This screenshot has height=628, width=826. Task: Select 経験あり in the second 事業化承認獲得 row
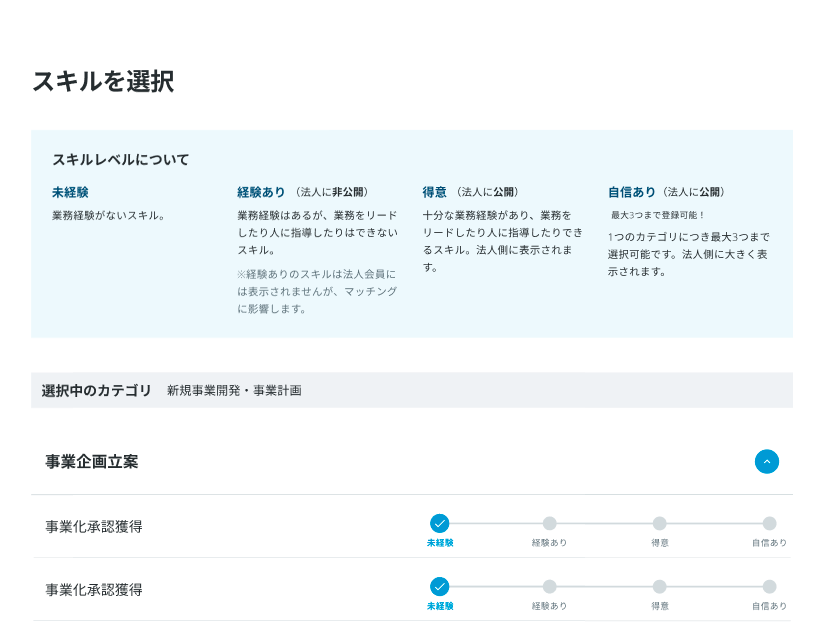click(x=549, y=587)
